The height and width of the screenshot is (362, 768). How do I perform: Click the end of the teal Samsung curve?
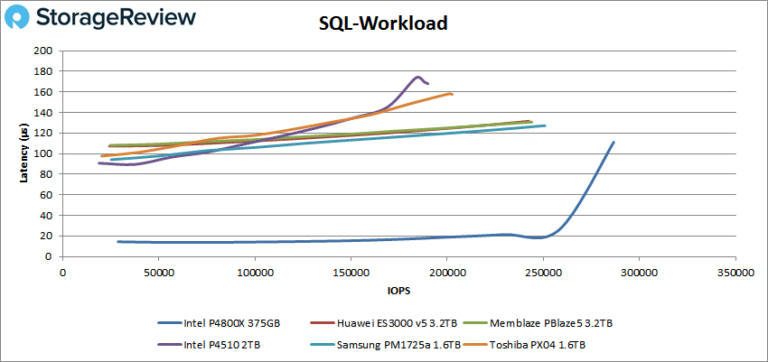click(x=544, y=125)
